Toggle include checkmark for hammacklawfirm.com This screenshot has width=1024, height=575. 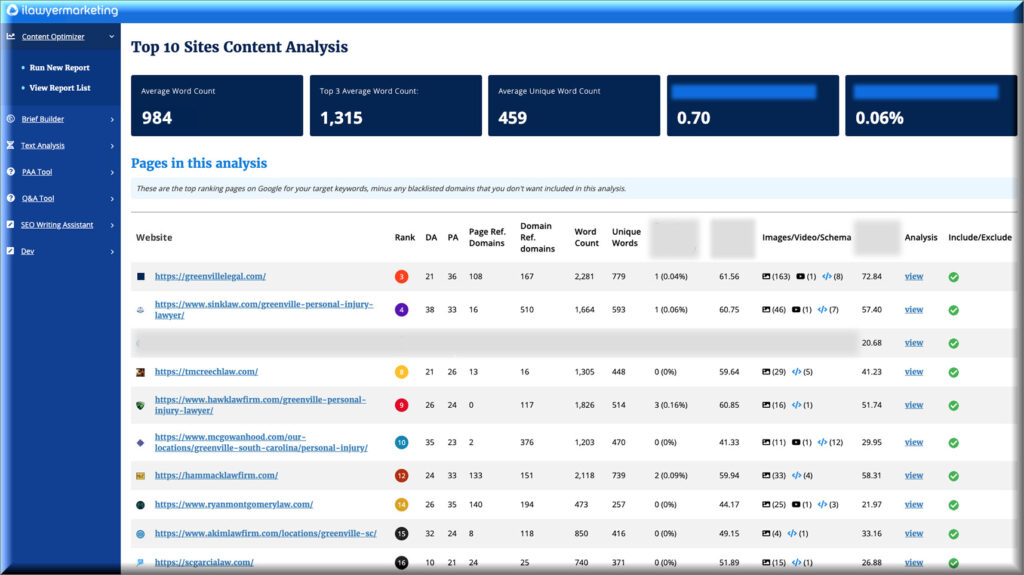[x=953, y=476]
